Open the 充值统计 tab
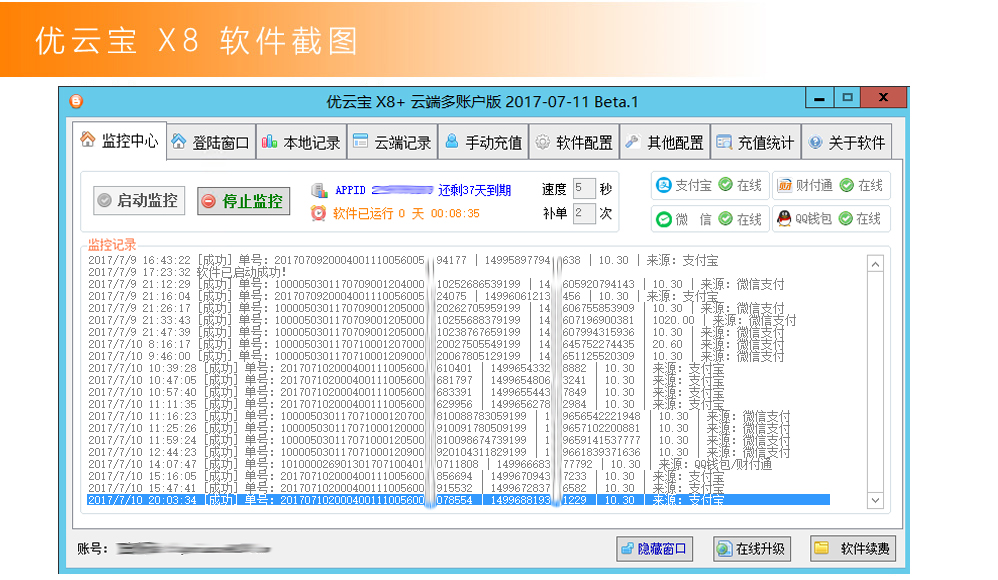The height and width of the screenshot is (580, 998). click(755, 142)
